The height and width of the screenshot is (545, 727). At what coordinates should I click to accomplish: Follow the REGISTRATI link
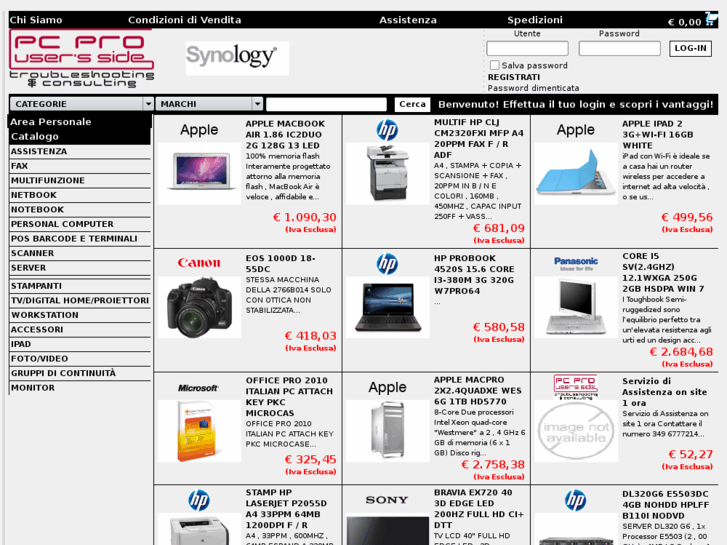pos(514,77)
